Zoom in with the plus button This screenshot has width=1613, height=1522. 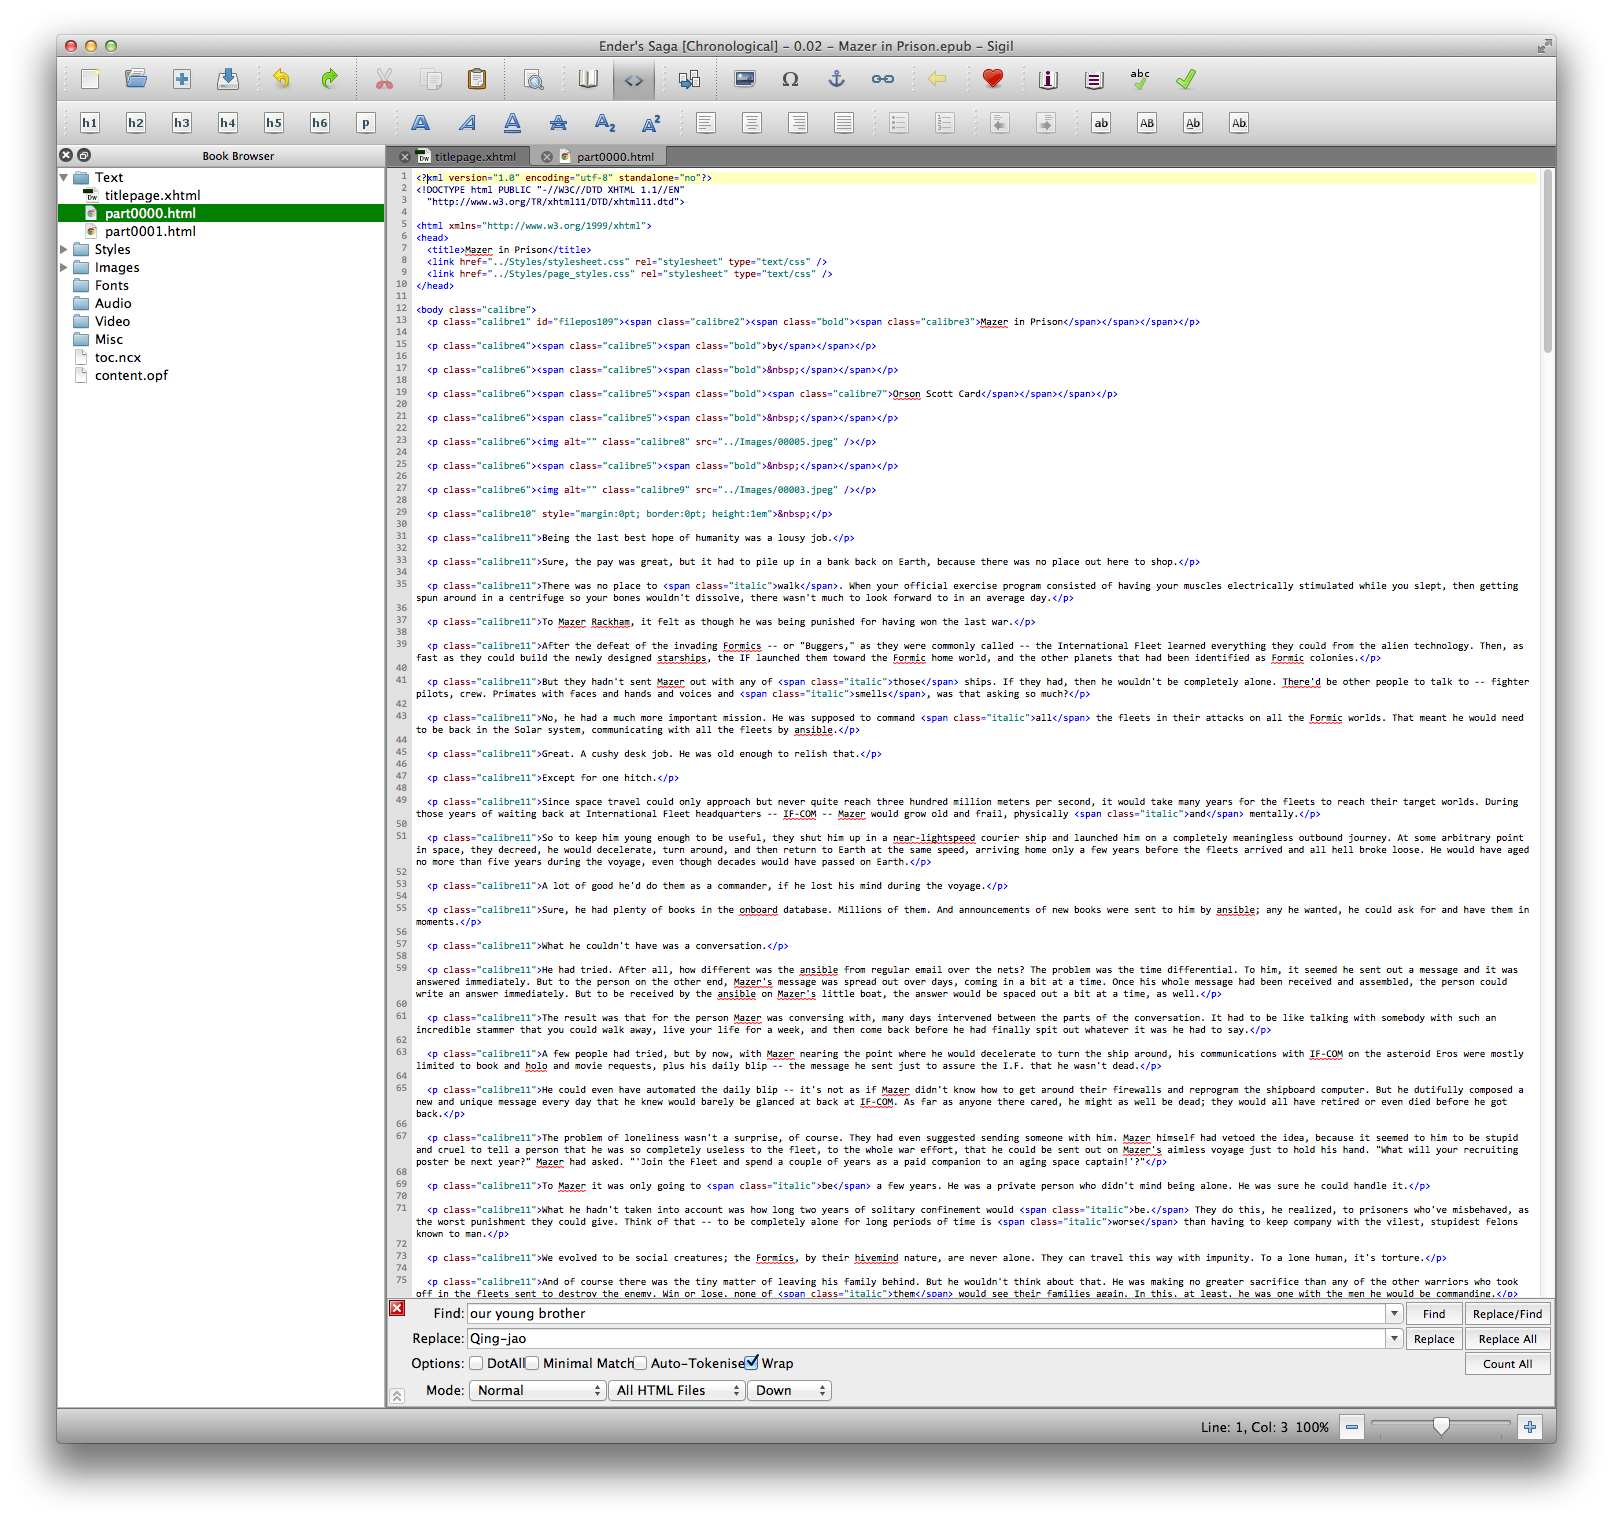(x=1530, y=1427)
